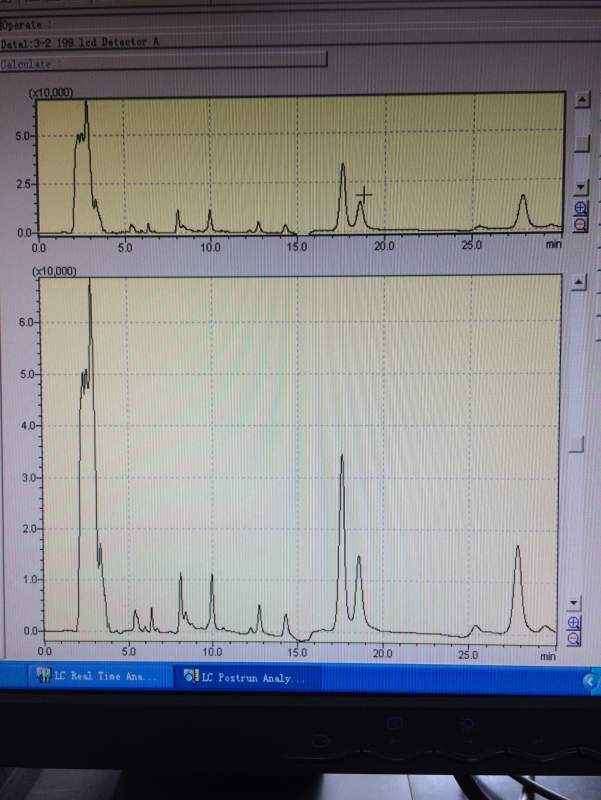Click the (x10,000) scale label of lower chromatogram
Viewport: 601px width, 800px height.
(54, 271)
